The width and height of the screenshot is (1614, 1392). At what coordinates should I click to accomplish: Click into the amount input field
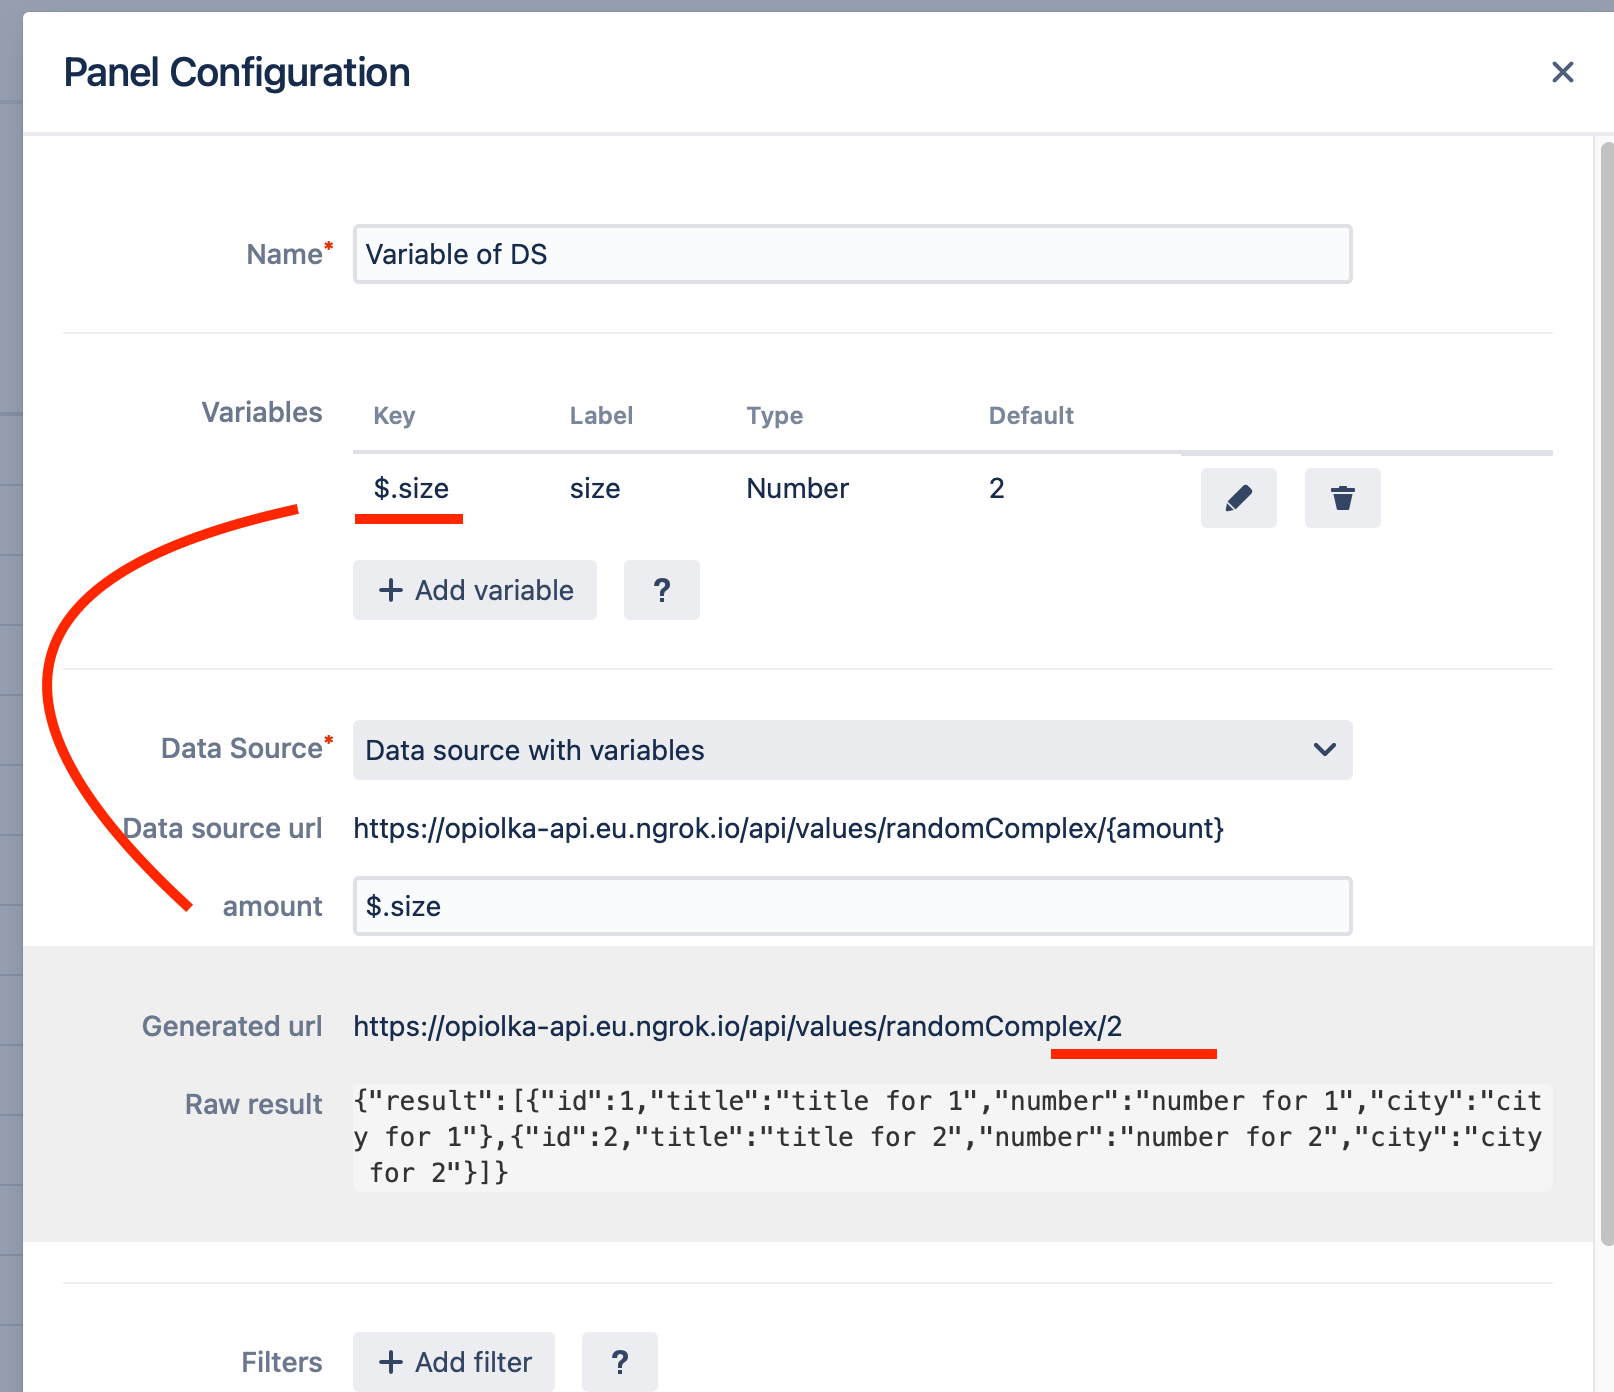pyautogui.click(x=852, y=906)
